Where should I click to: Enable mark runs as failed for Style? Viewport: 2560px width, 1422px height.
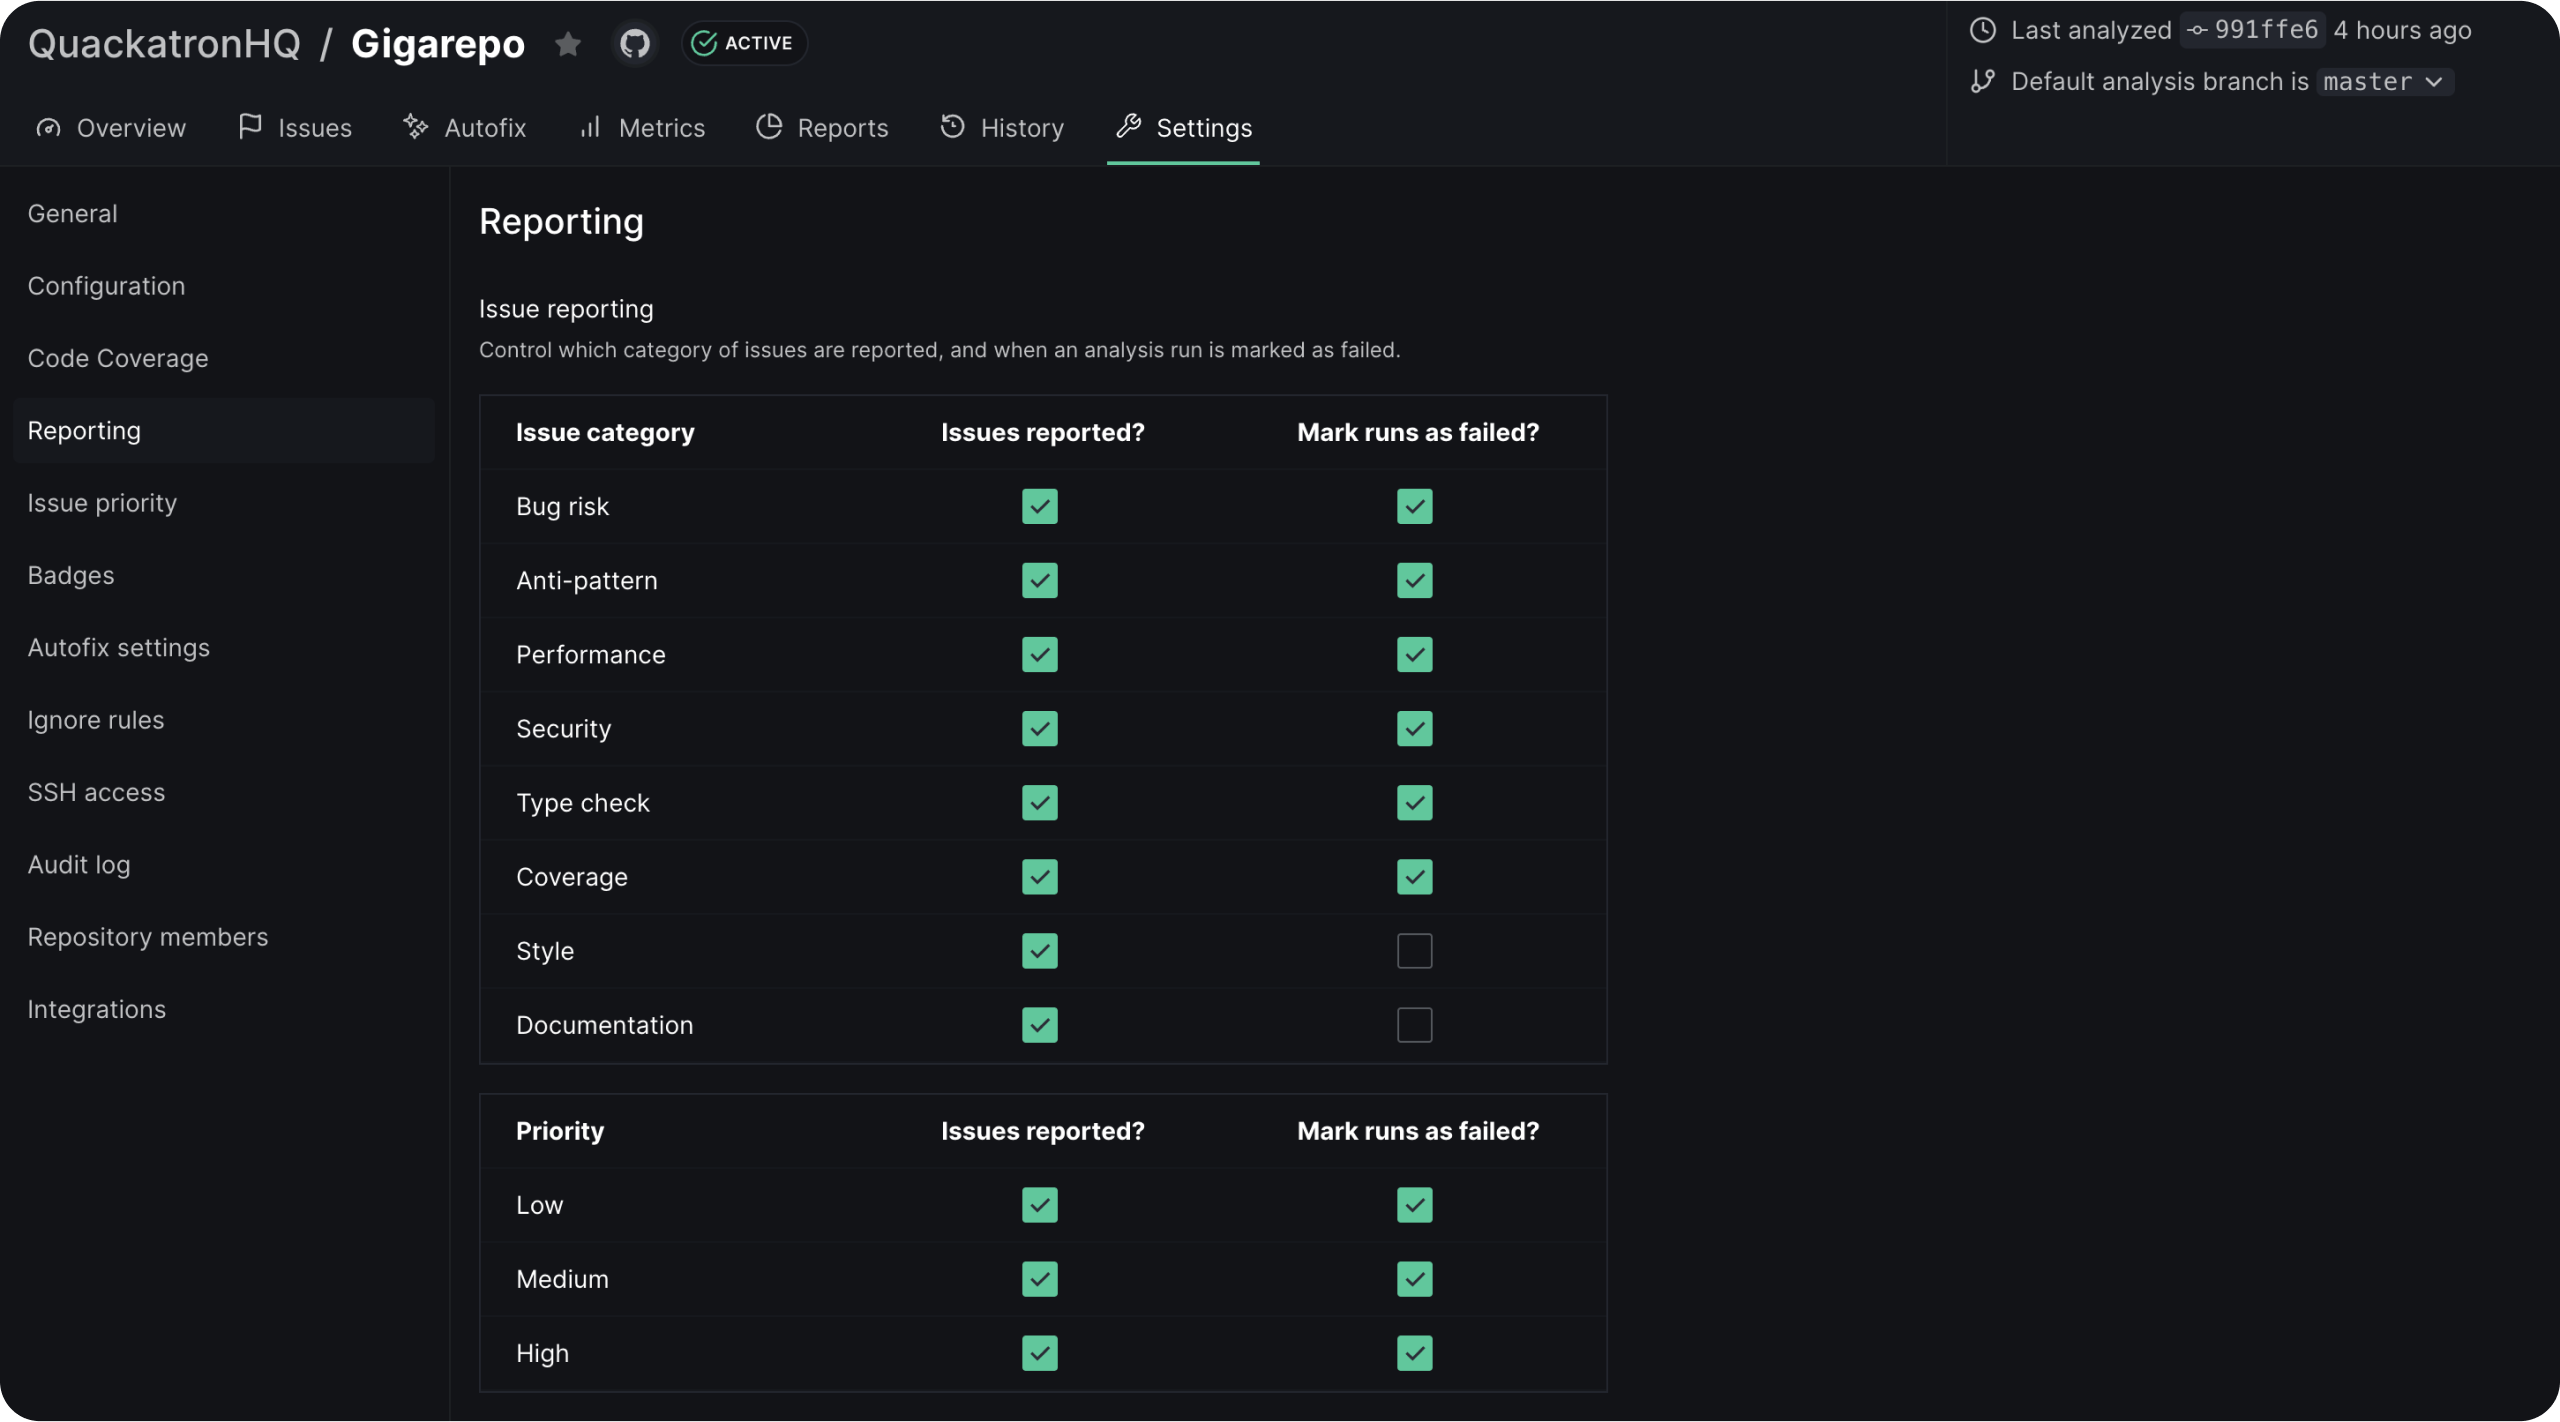[1414, 951]
